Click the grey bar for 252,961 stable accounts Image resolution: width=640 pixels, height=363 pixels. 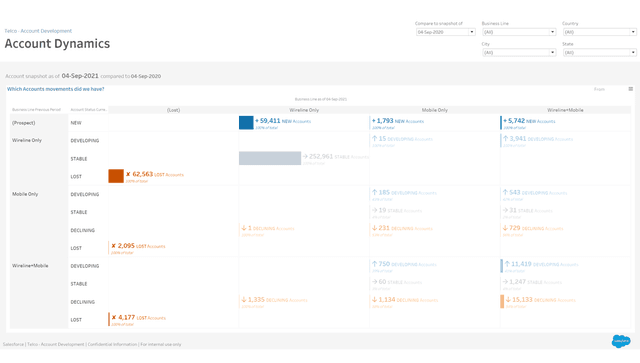pyautogui.click(x=270, y=158)
